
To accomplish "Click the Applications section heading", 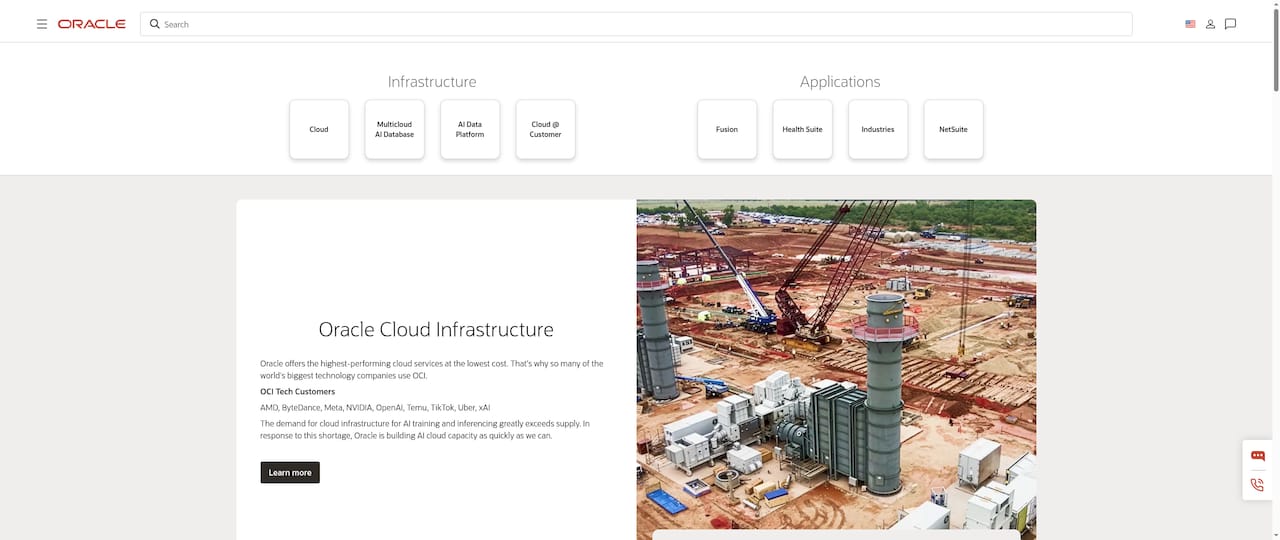I will (840, 82).
